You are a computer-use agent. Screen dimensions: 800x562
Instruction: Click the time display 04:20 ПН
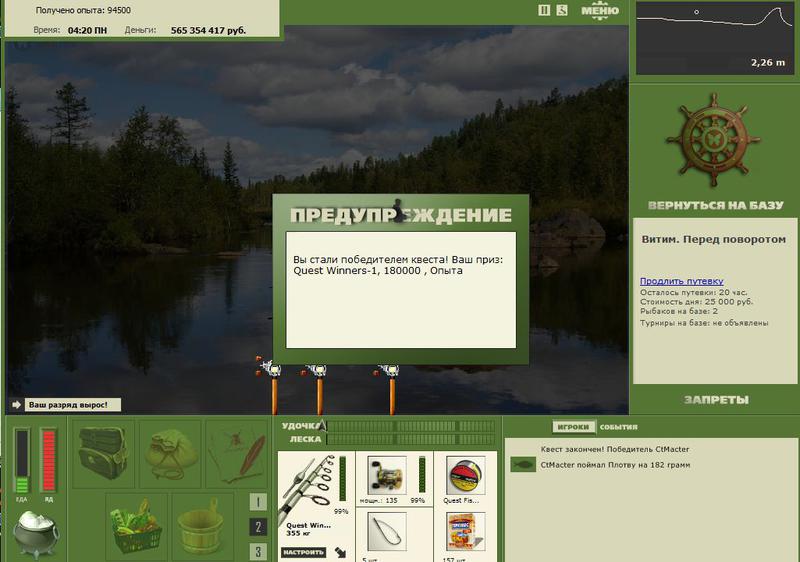(x=87, y=31)
